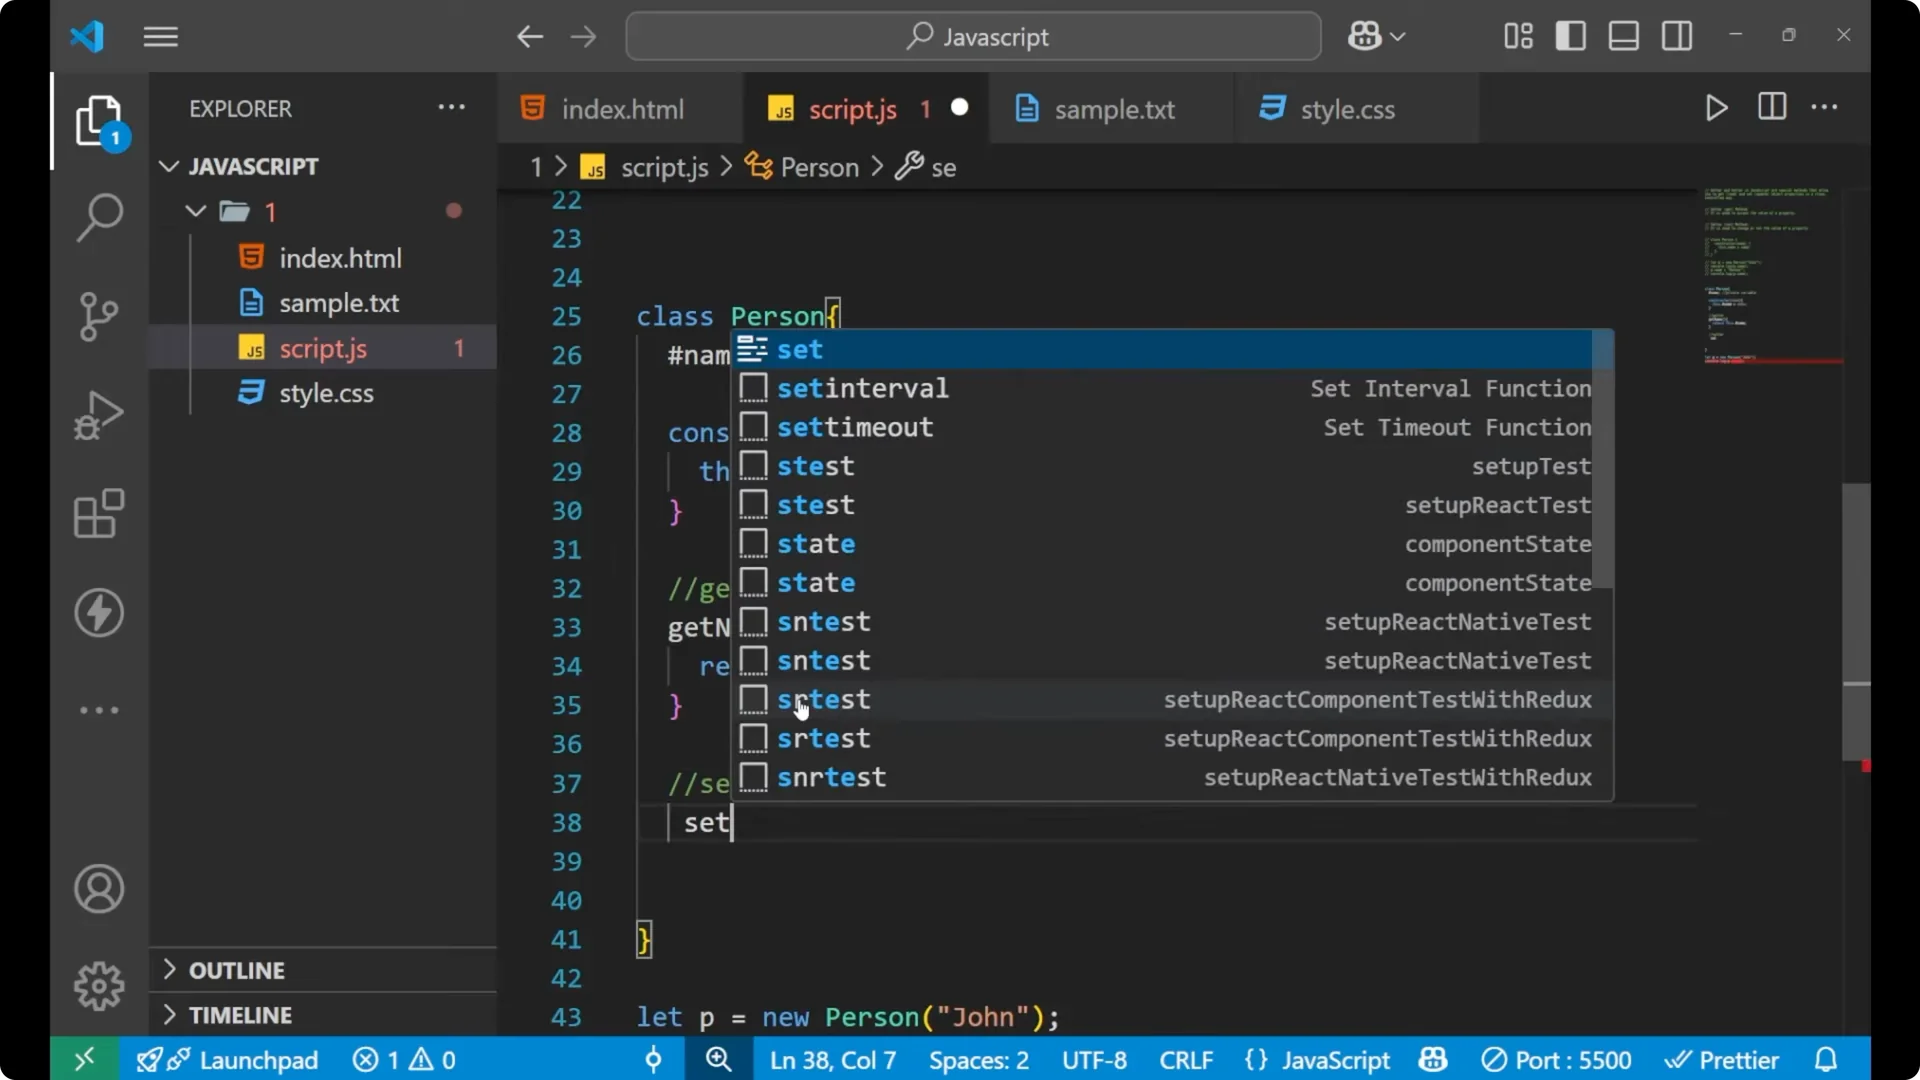Open the Source Control view
Viewport: 1920px width, 1080px height.
[x=99, y=316]
